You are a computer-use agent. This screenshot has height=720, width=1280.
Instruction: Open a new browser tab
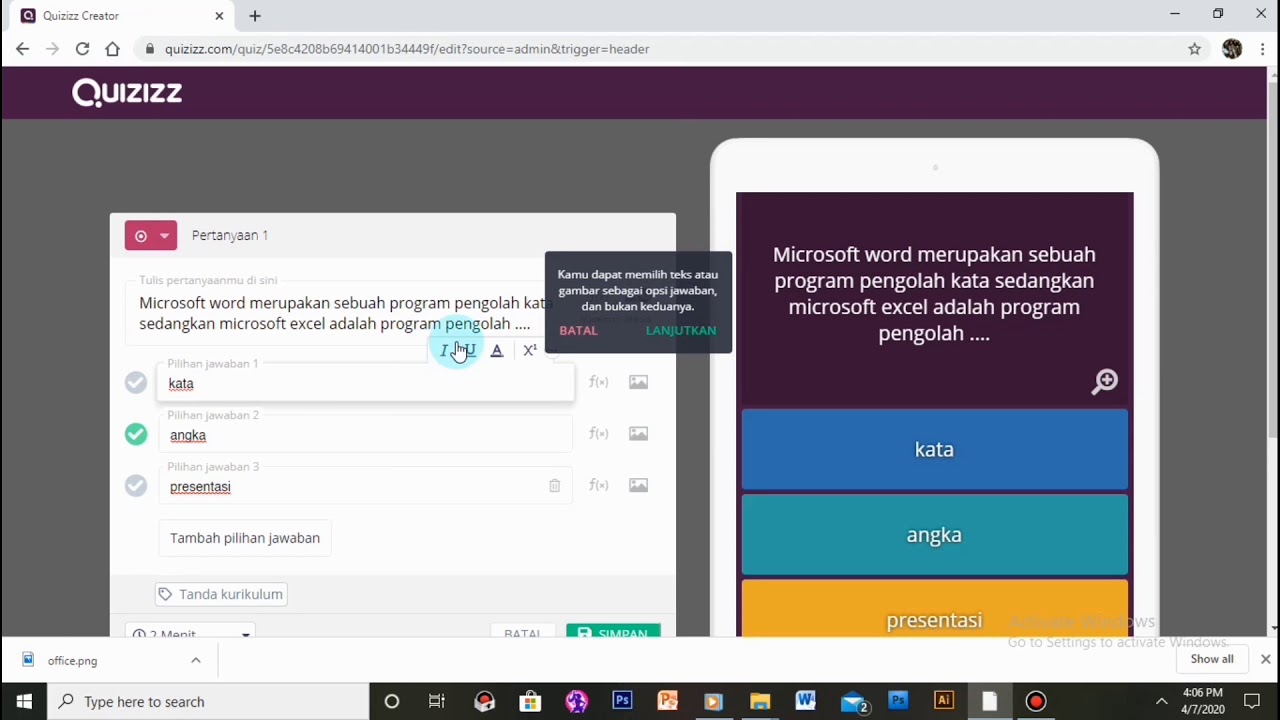point(255,16)
